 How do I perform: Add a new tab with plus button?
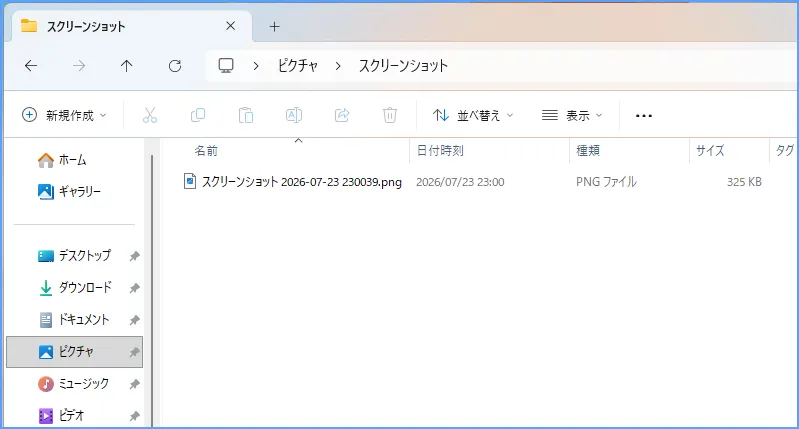click(275, 26)
